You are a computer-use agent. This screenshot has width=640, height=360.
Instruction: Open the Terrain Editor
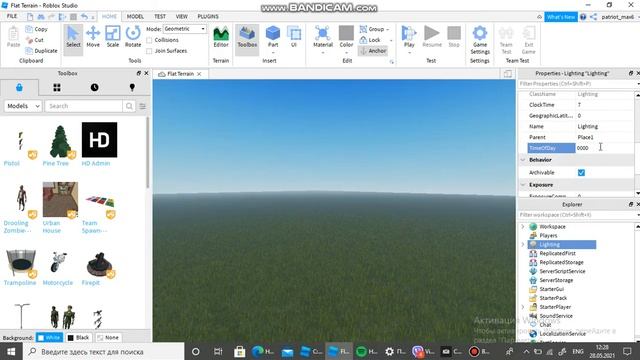point(221,37)
